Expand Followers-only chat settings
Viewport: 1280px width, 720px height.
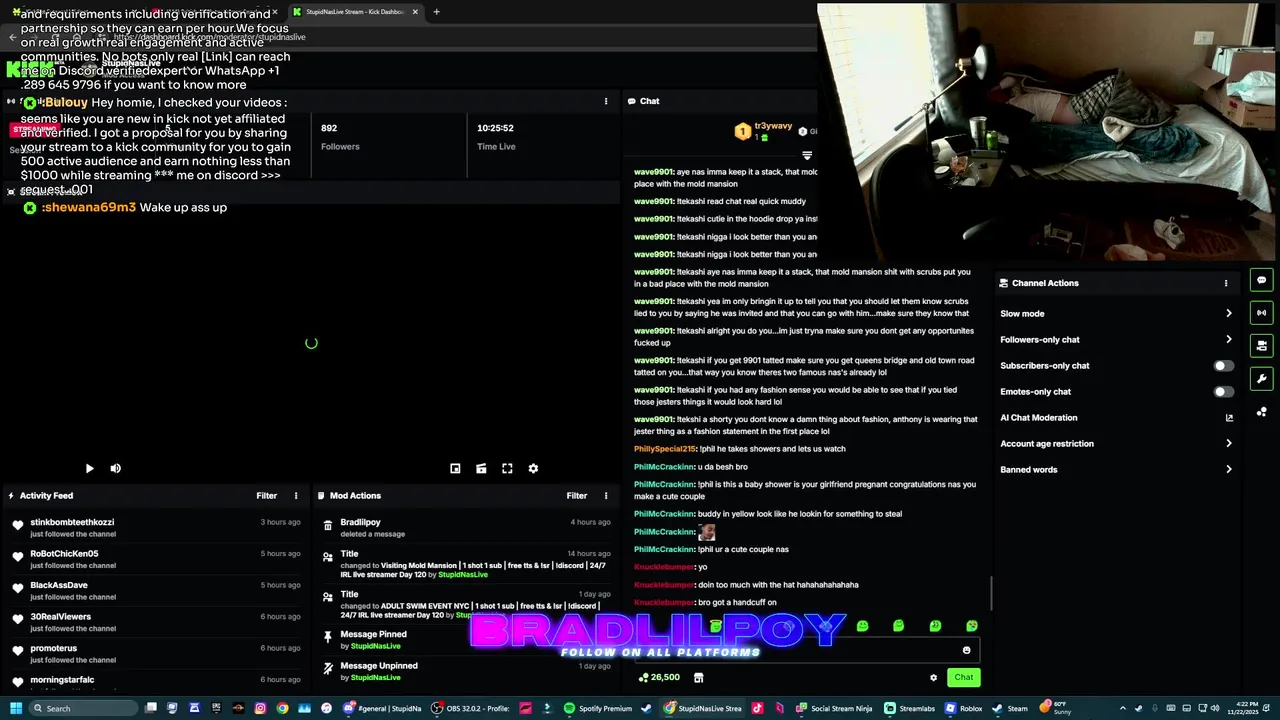(1116, 340)
